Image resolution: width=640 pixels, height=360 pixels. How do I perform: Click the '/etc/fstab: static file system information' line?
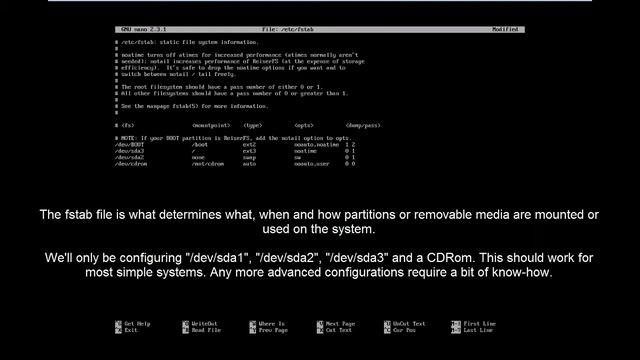coord(187,42)
